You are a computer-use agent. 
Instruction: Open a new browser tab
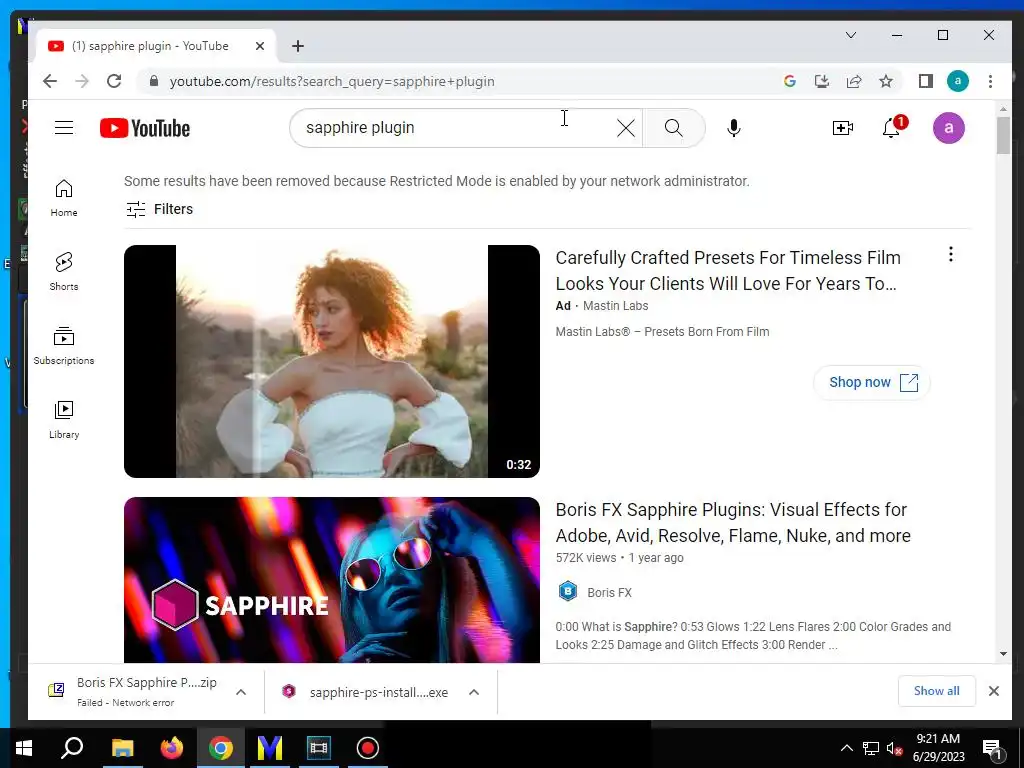[298, 46]
